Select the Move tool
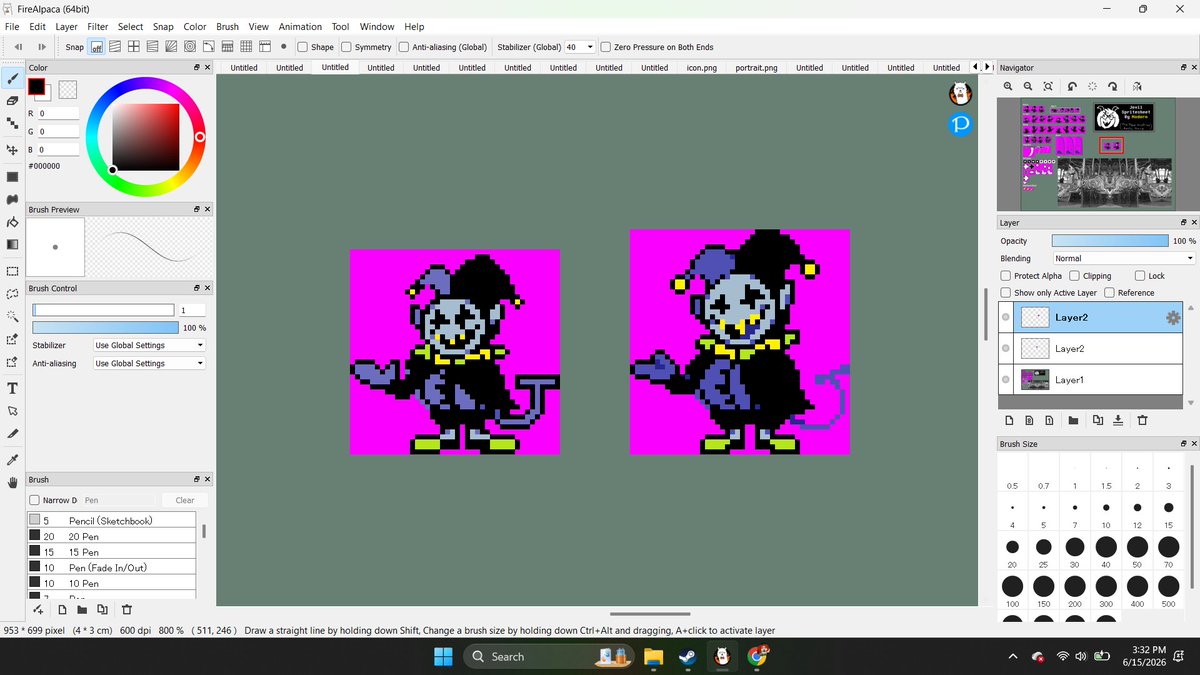Image resolution: width=1200 pixels, height=675 pixels. [x=12, y=150]
